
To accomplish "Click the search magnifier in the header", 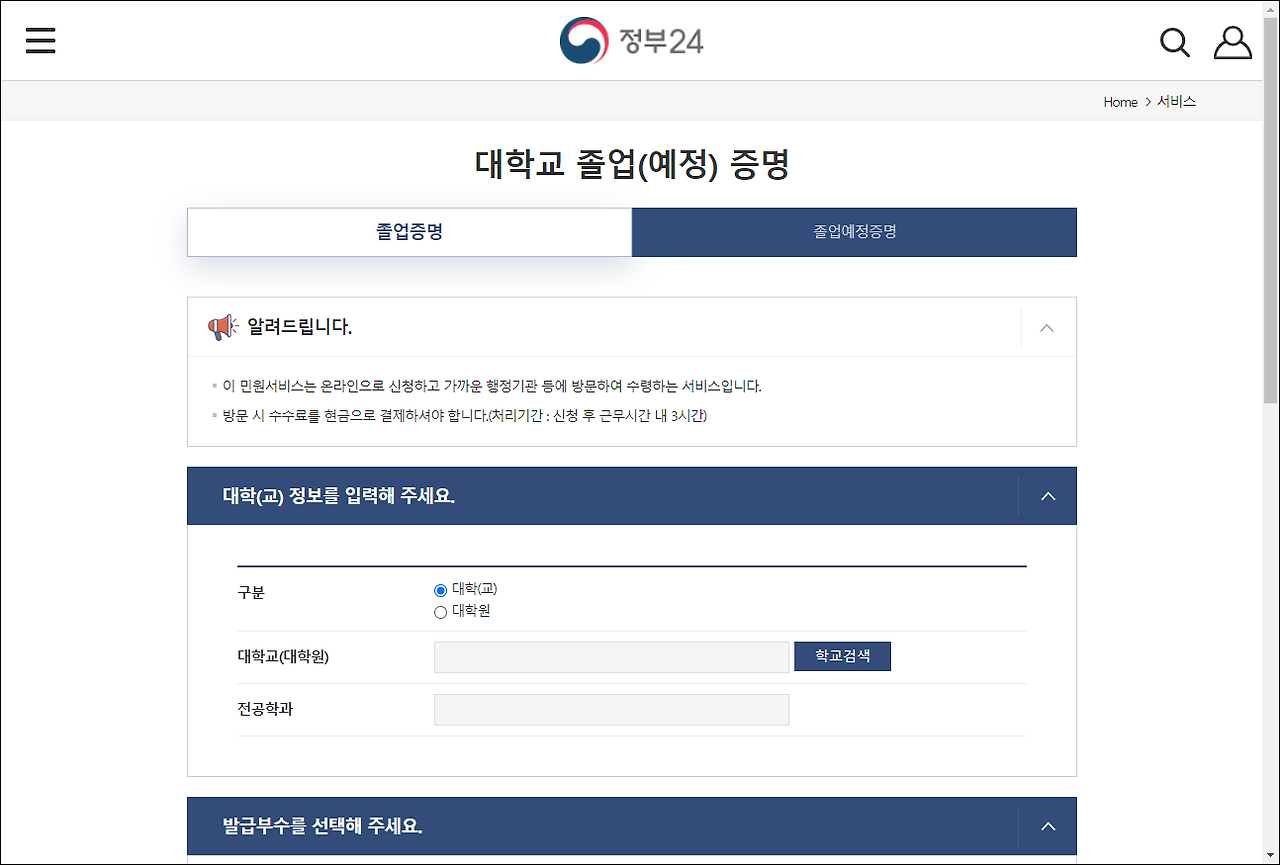I will click(1174, 42).
